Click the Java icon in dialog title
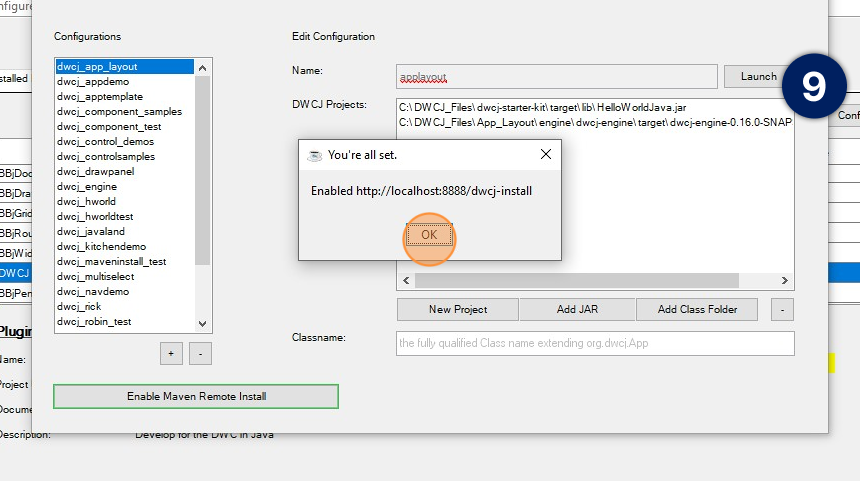Screen dimensions: 860x481 click(315, 155)
